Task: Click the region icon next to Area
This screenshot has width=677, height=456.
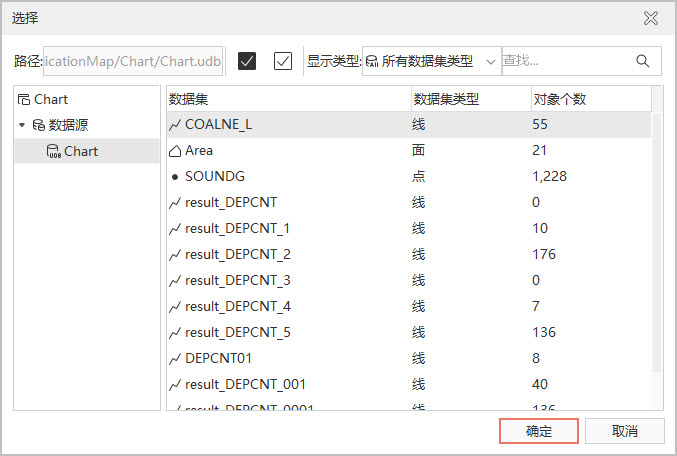Action: click(175, 151)
